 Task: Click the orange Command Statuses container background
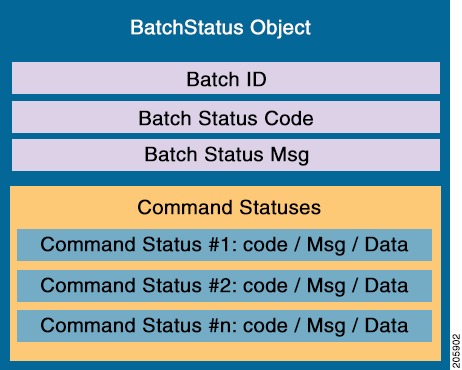(226, 352)
